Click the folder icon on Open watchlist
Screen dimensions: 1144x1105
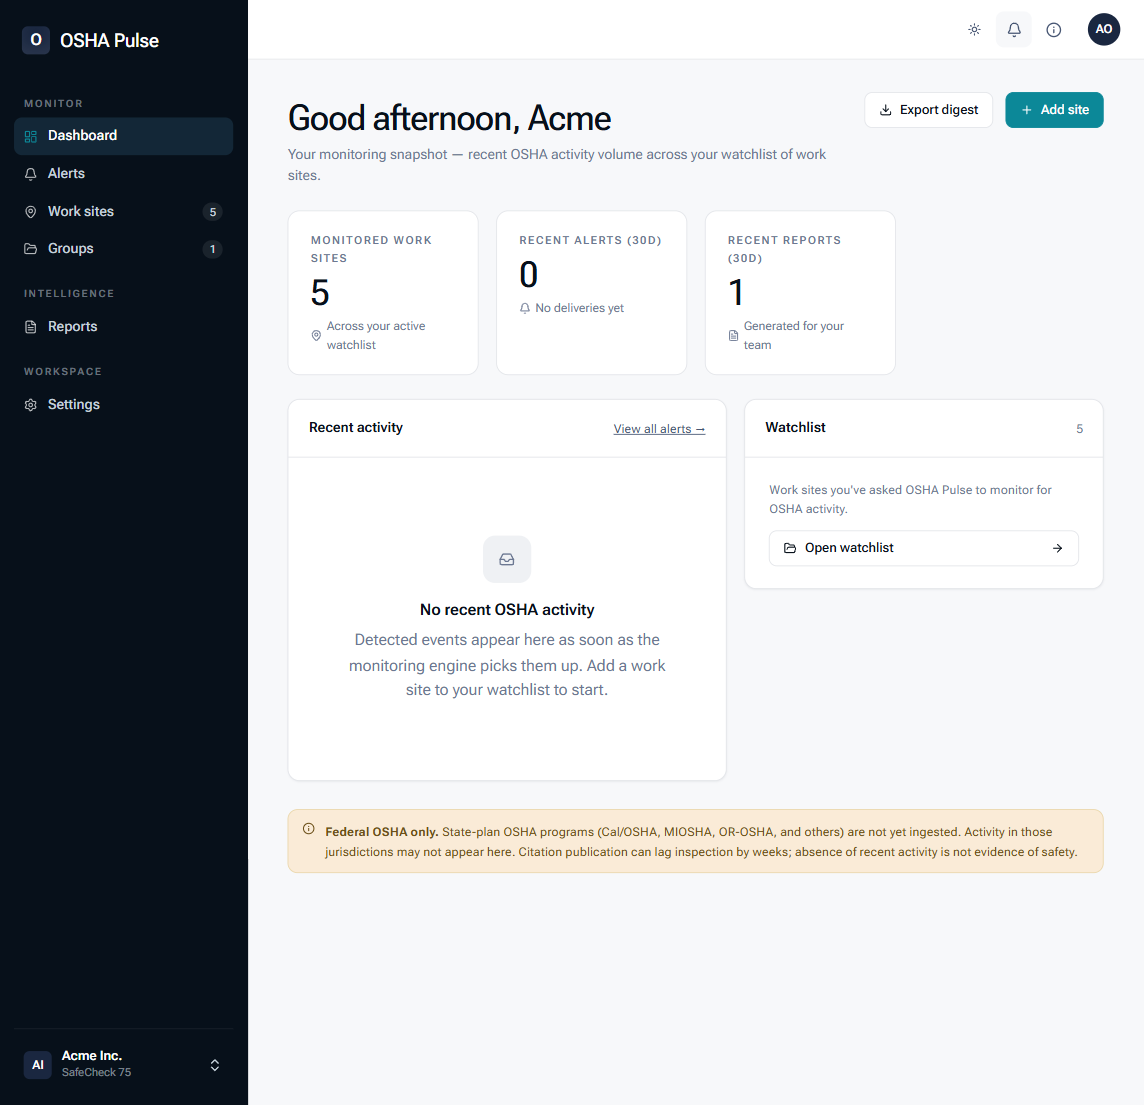(789, 548)
